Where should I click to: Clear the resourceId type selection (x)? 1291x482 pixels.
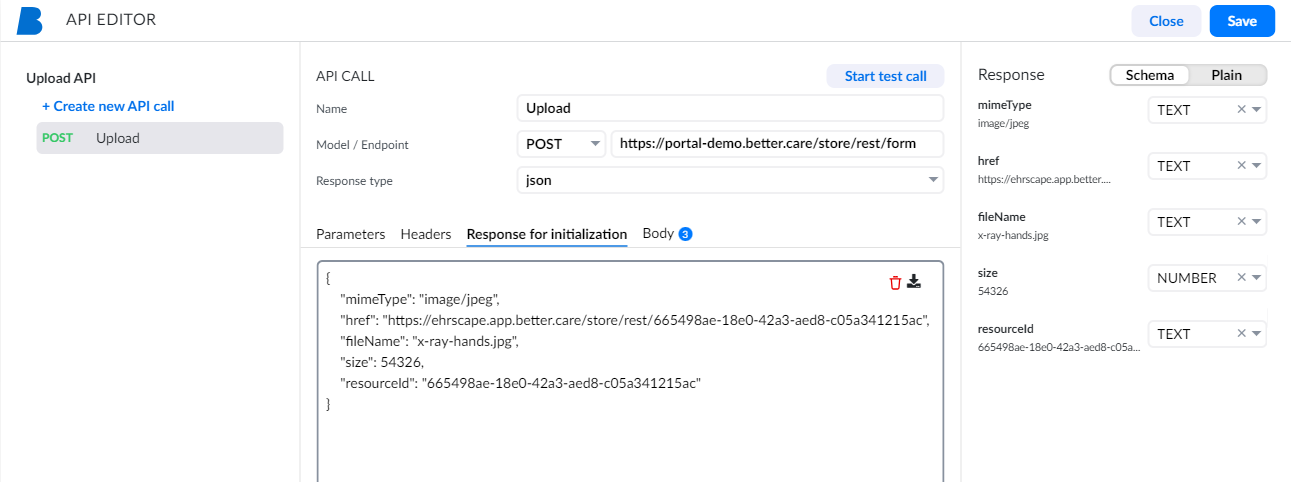pos(1241,334)
